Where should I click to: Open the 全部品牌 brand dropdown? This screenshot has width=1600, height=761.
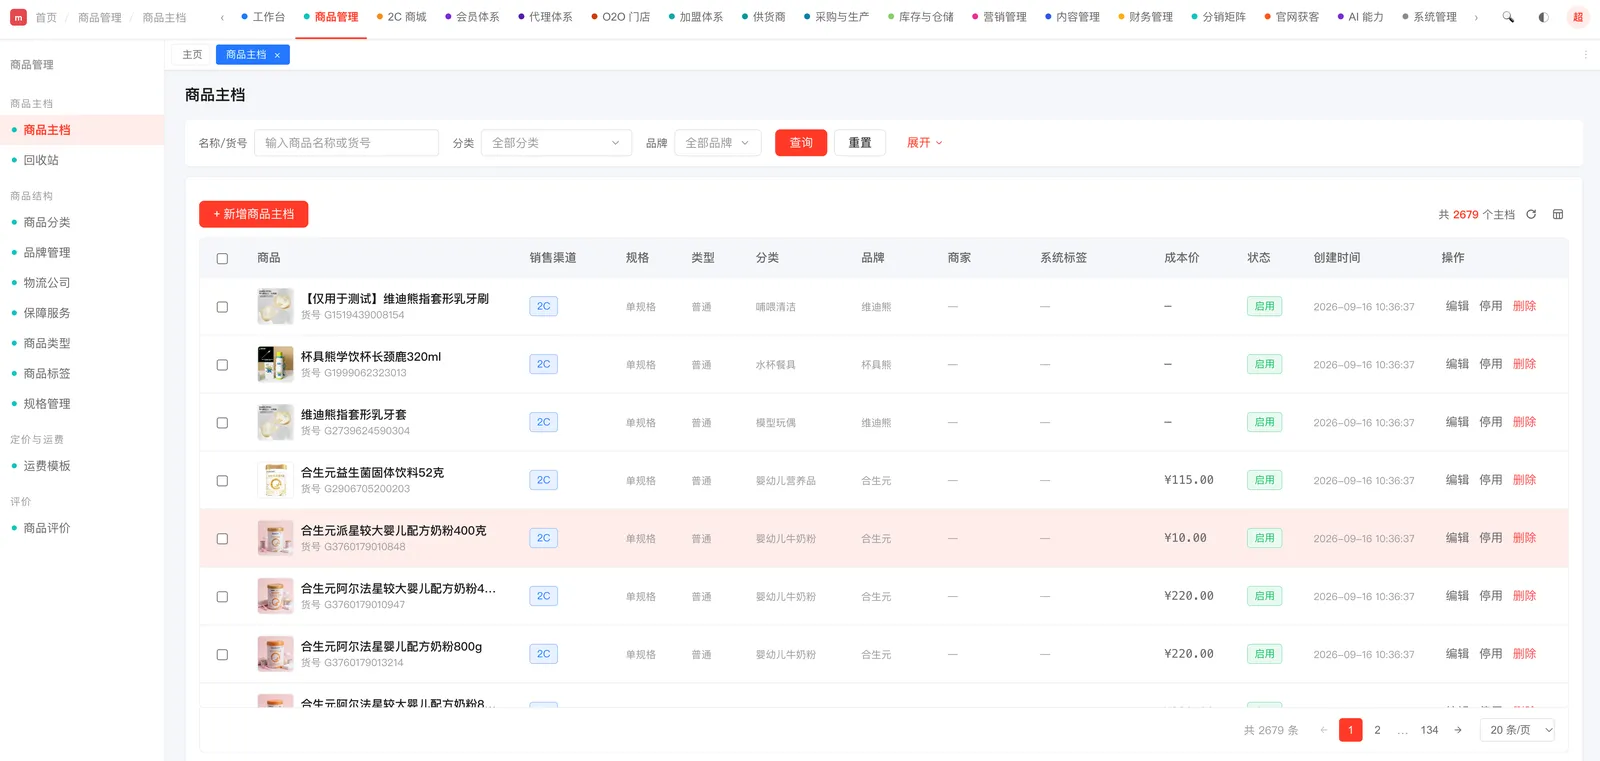pos(718,143)
